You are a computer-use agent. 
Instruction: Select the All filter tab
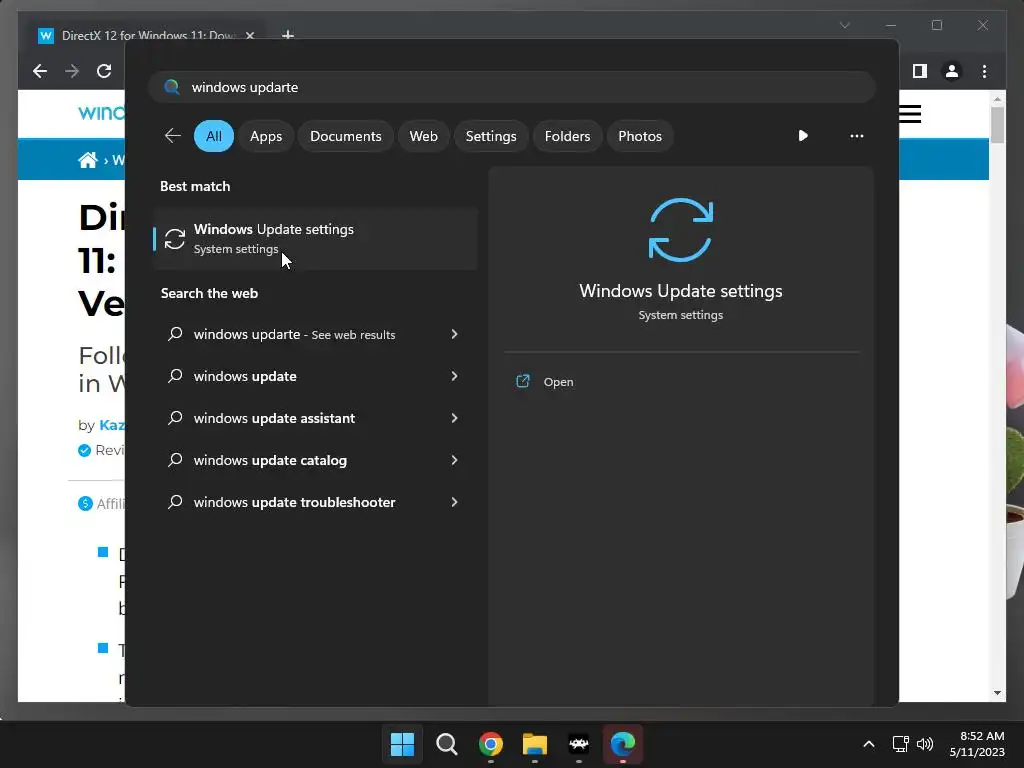click(214, 136)
